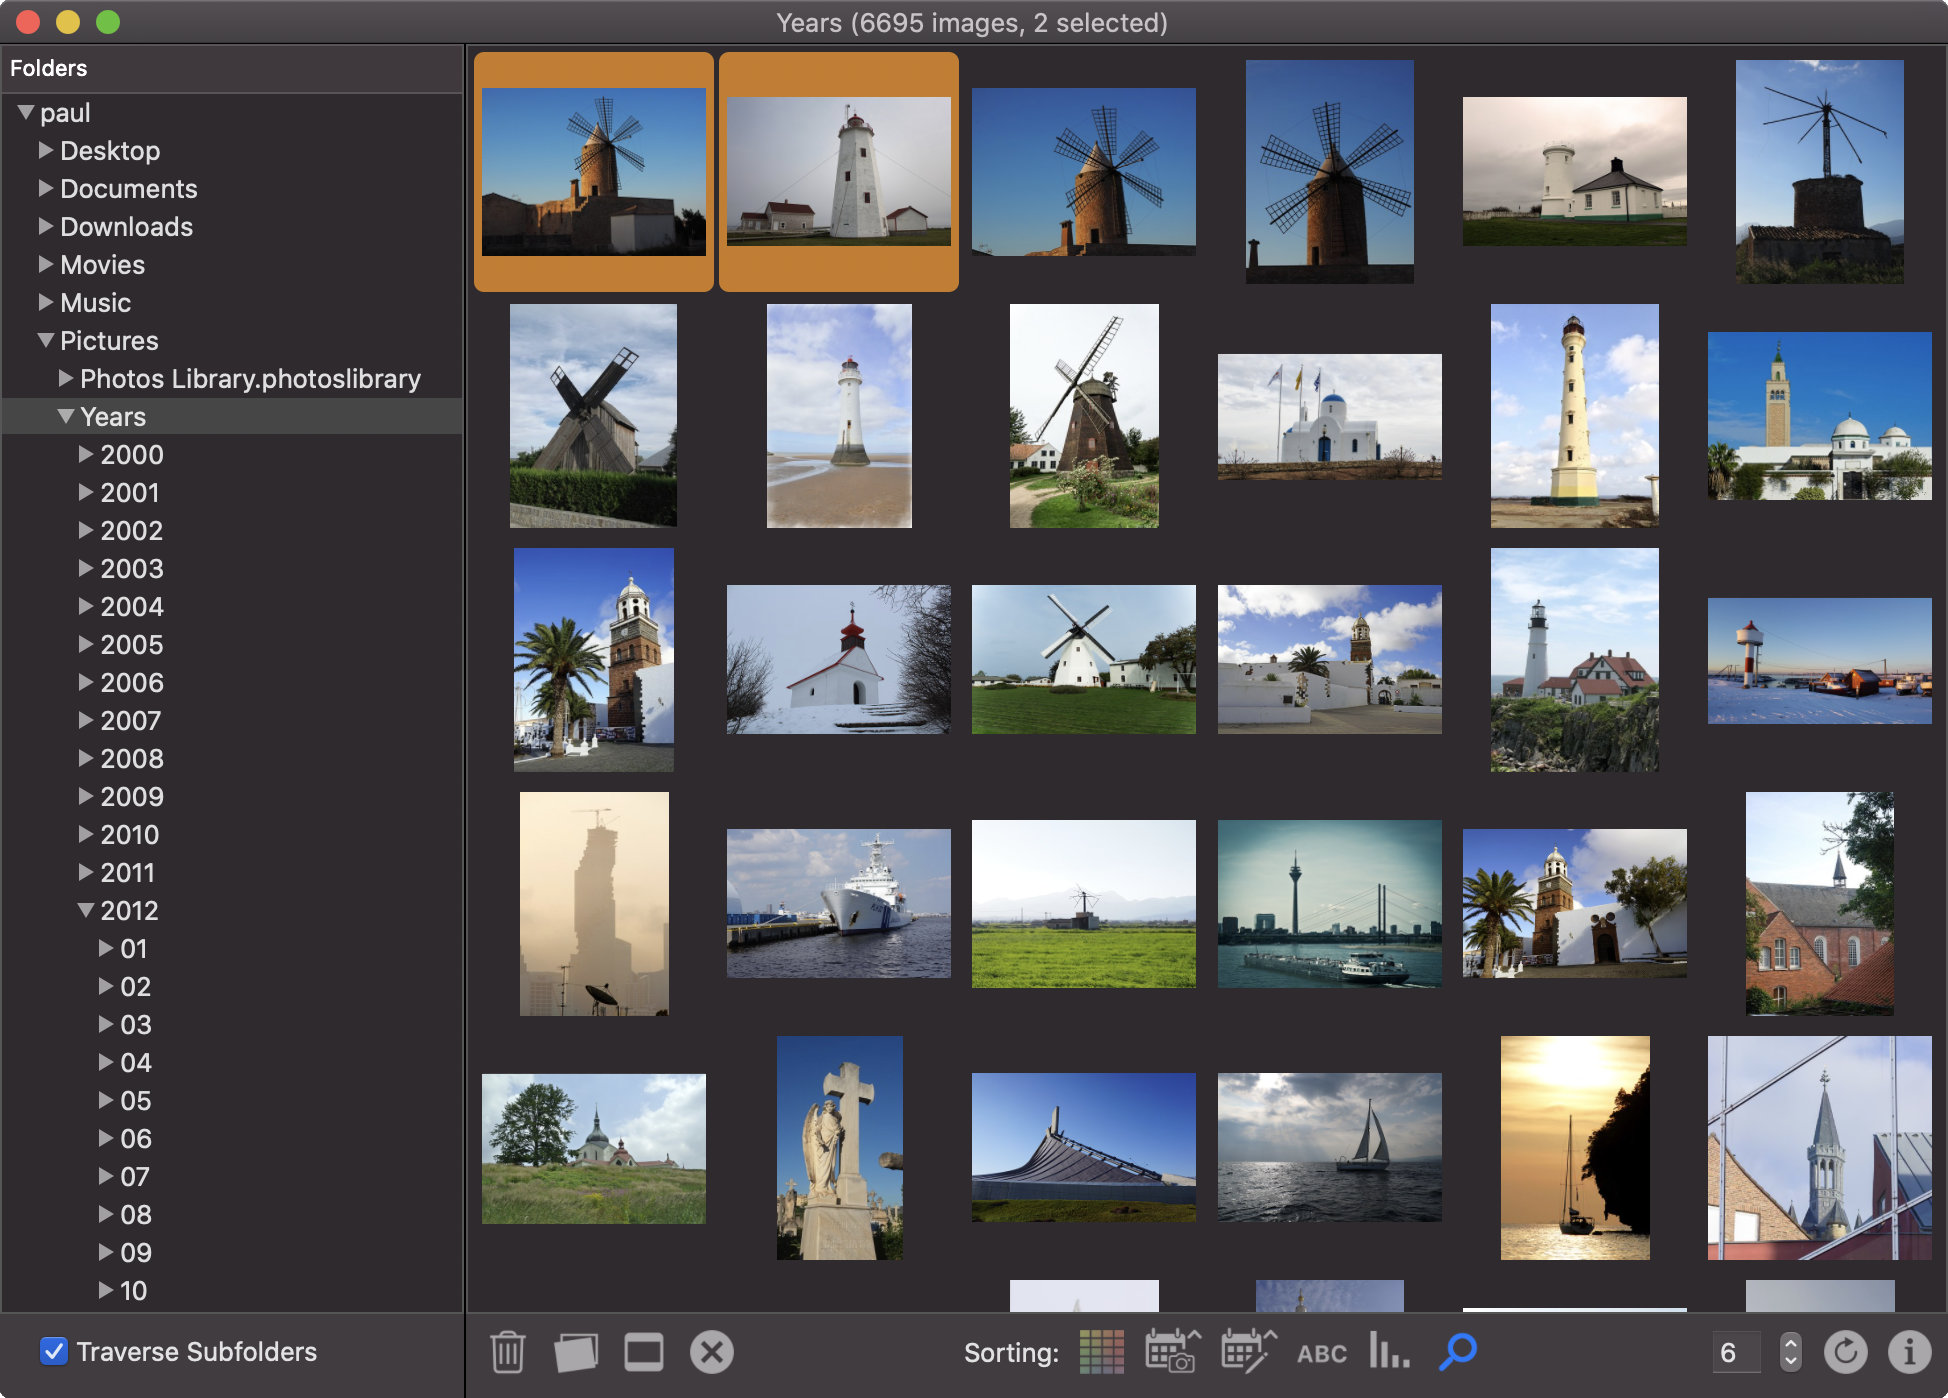
Task: Select the lighthouse on rocky cliff thumbnail
Action: click(1575, 660)
